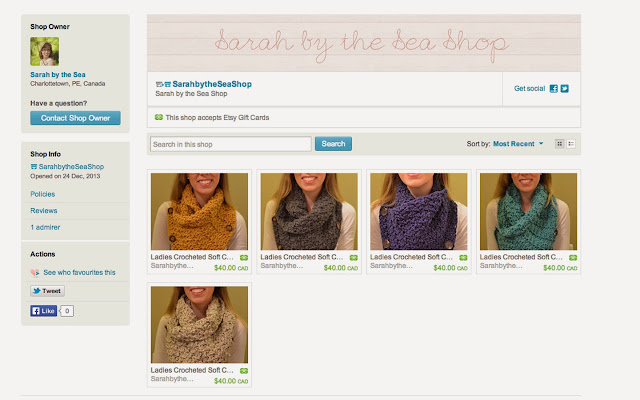Click the Get social link
This screenshot has height=400, width=640.
[529, 89]
